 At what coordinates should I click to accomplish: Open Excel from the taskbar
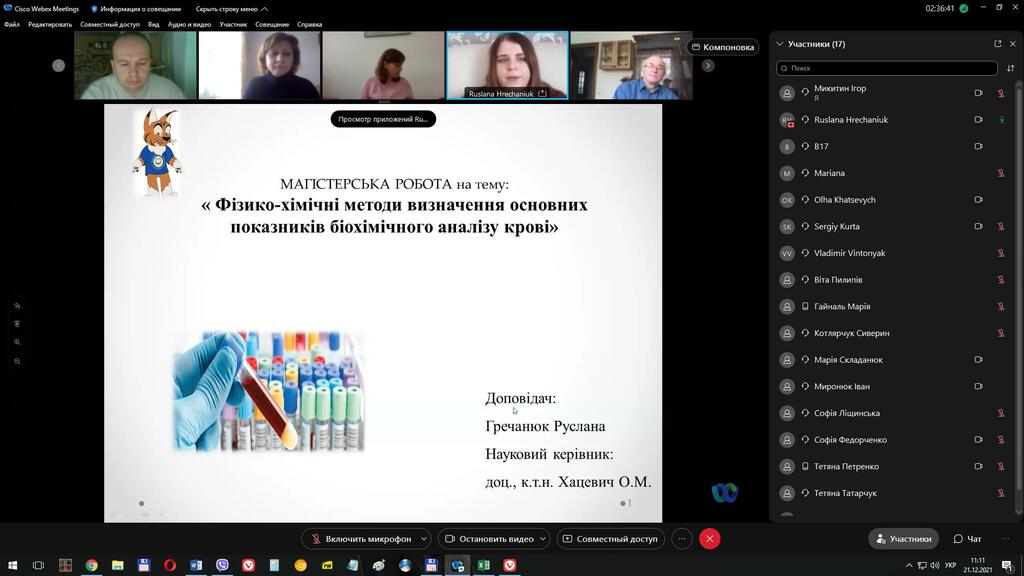[x=484, y=565]
